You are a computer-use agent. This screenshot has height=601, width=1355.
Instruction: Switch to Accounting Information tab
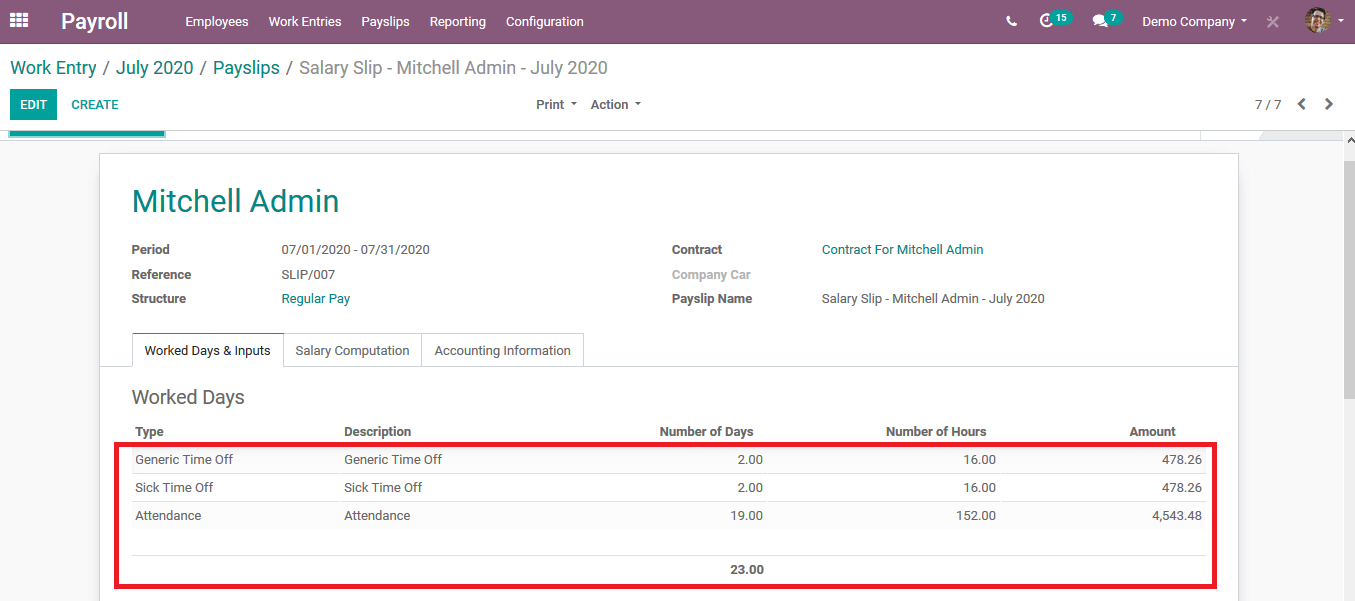coord(502,350)
